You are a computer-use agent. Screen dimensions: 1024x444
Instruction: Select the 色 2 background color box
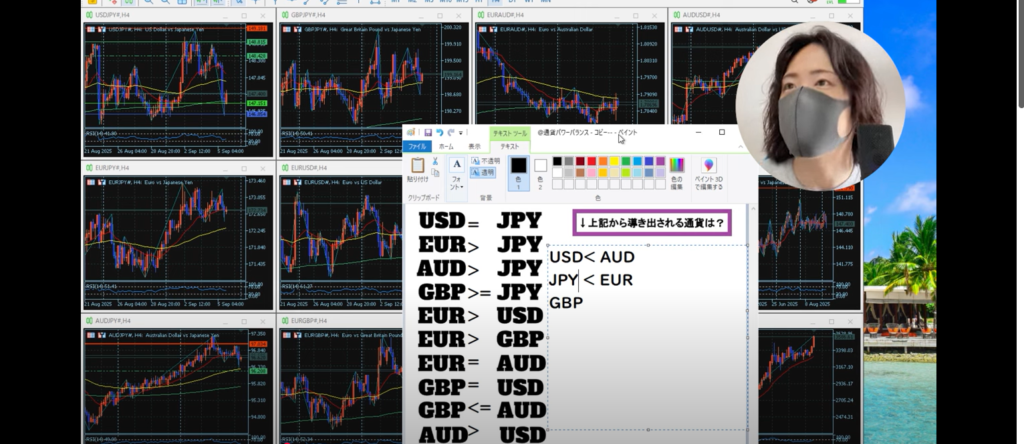tap(540, 172)
